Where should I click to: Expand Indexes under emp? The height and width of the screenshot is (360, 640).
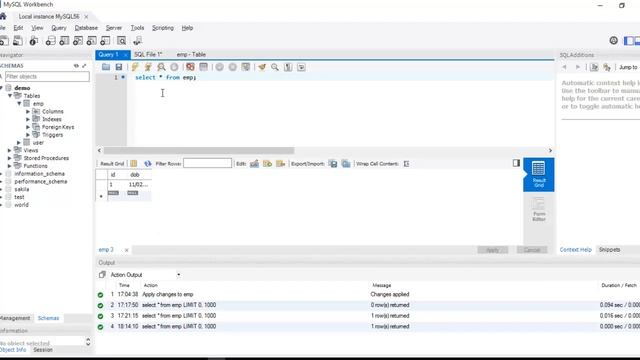pyautogui.click(x=28, y=119)
